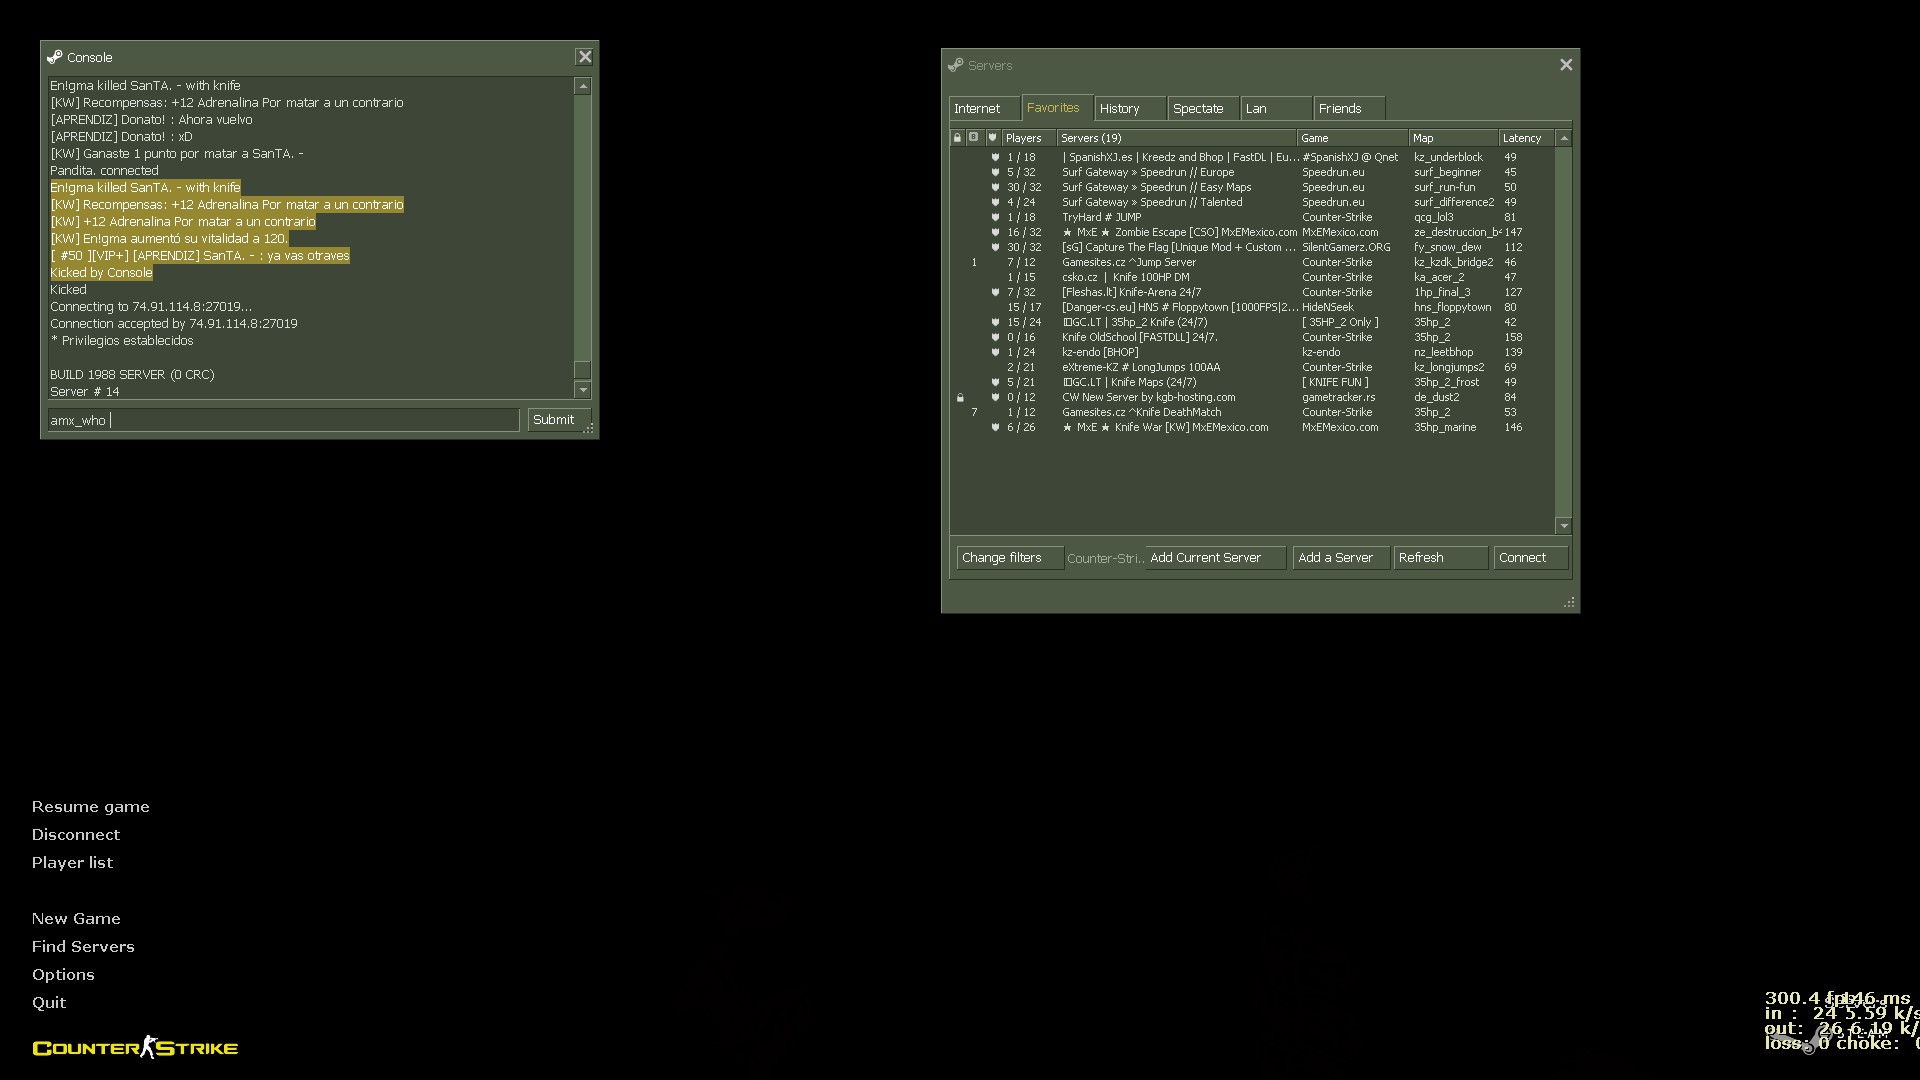Click console scrollbar up arrow
This screenshot has height=1080, width=1920.
pos(583,87)
